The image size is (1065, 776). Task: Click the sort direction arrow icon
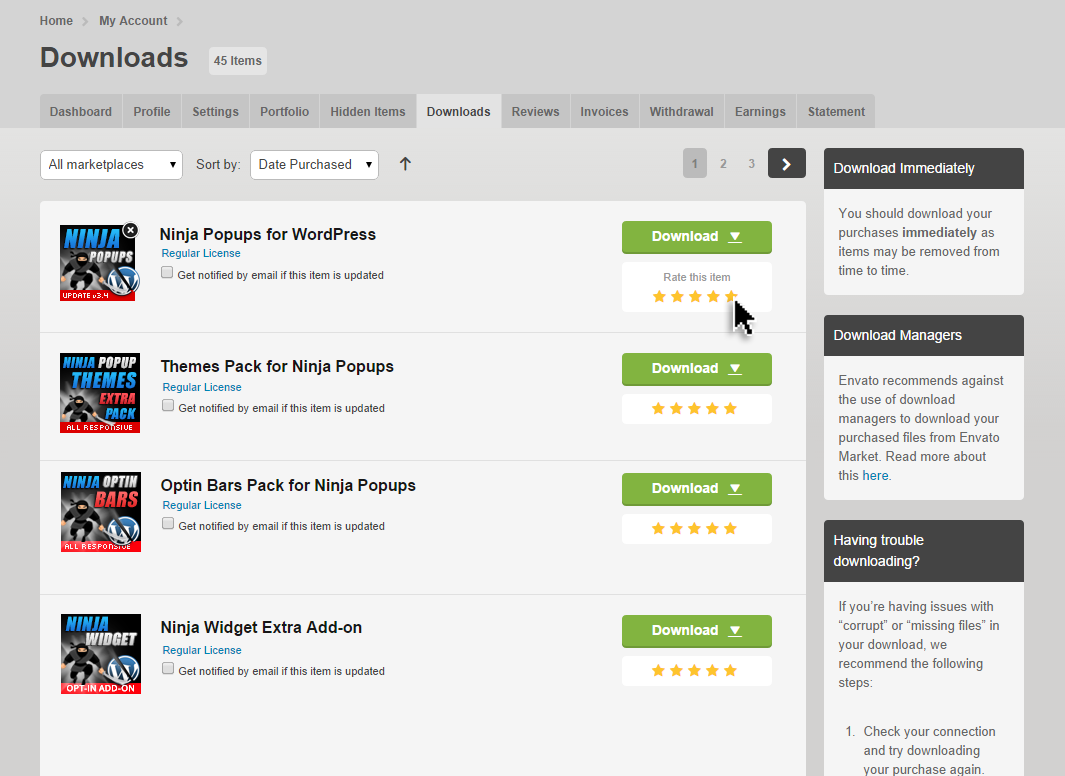tap(405, 164)
